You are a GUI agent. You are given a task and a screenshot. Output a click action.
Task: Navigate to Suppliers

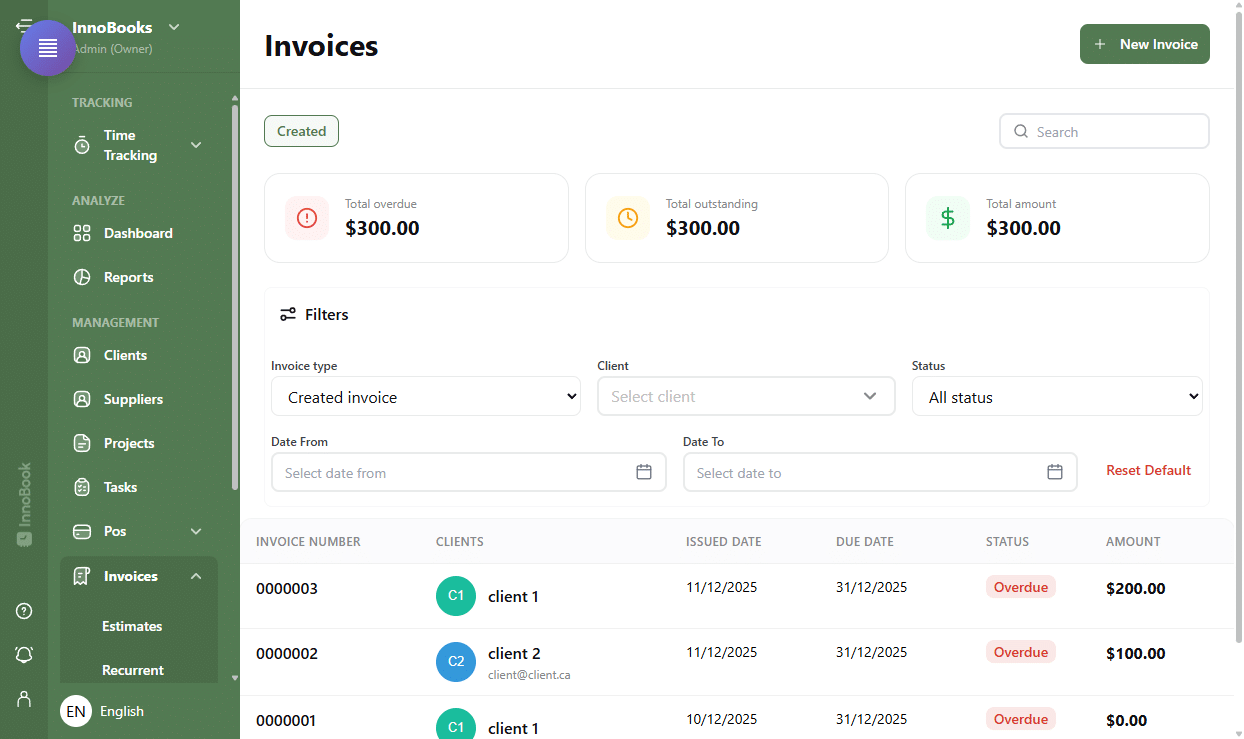[x=133, y=399]
